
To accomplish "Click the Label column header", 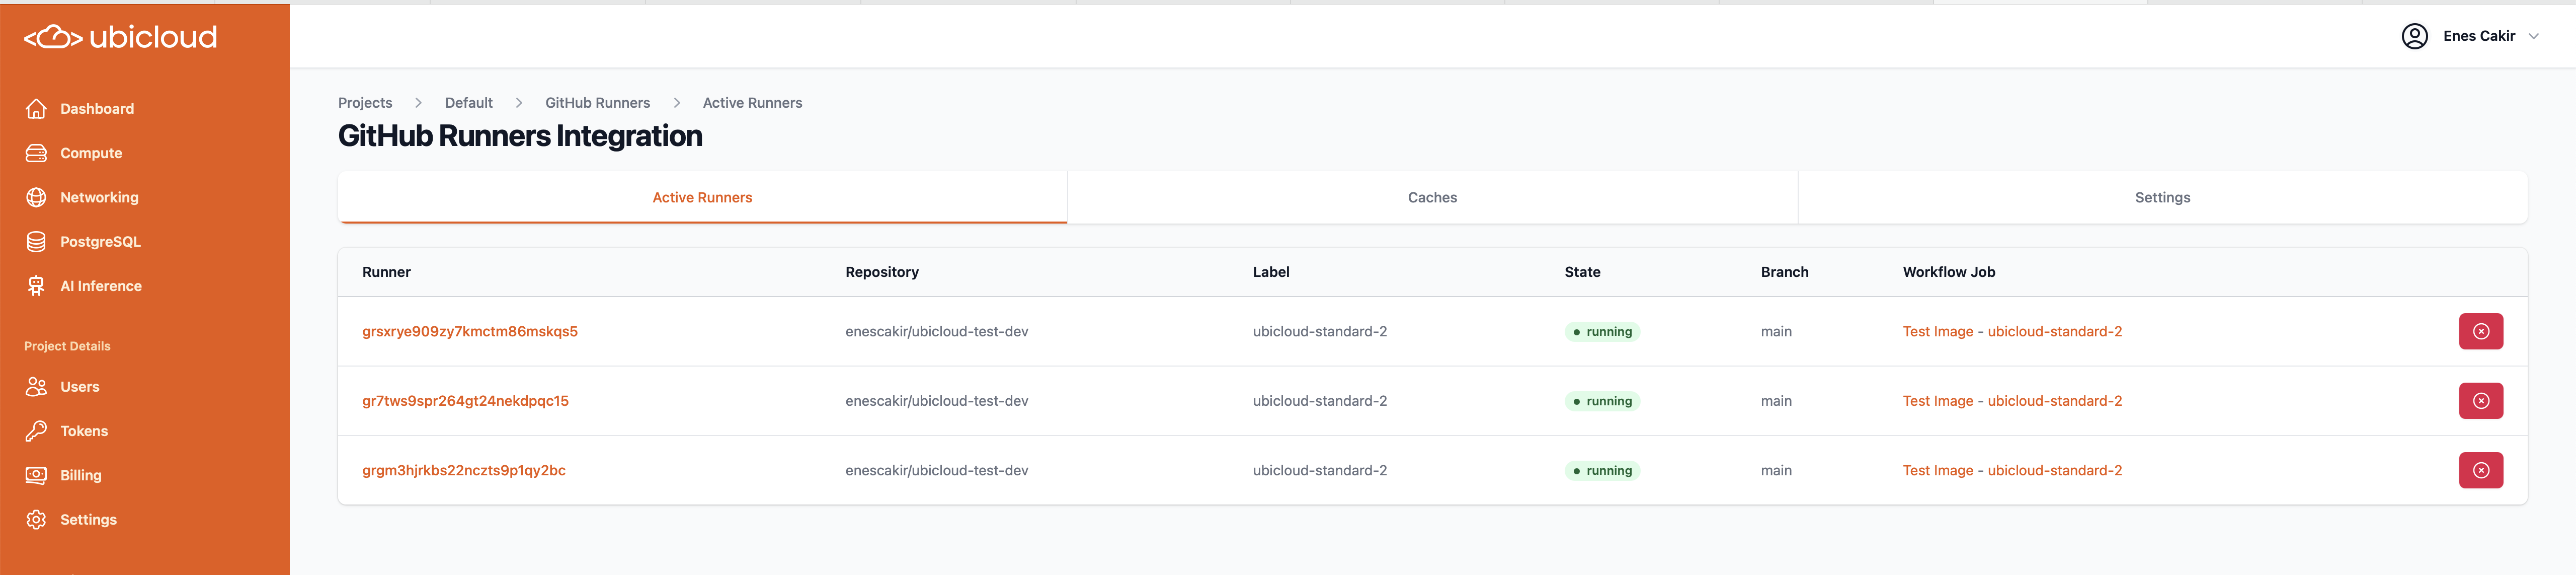I will click(1271, 272).
